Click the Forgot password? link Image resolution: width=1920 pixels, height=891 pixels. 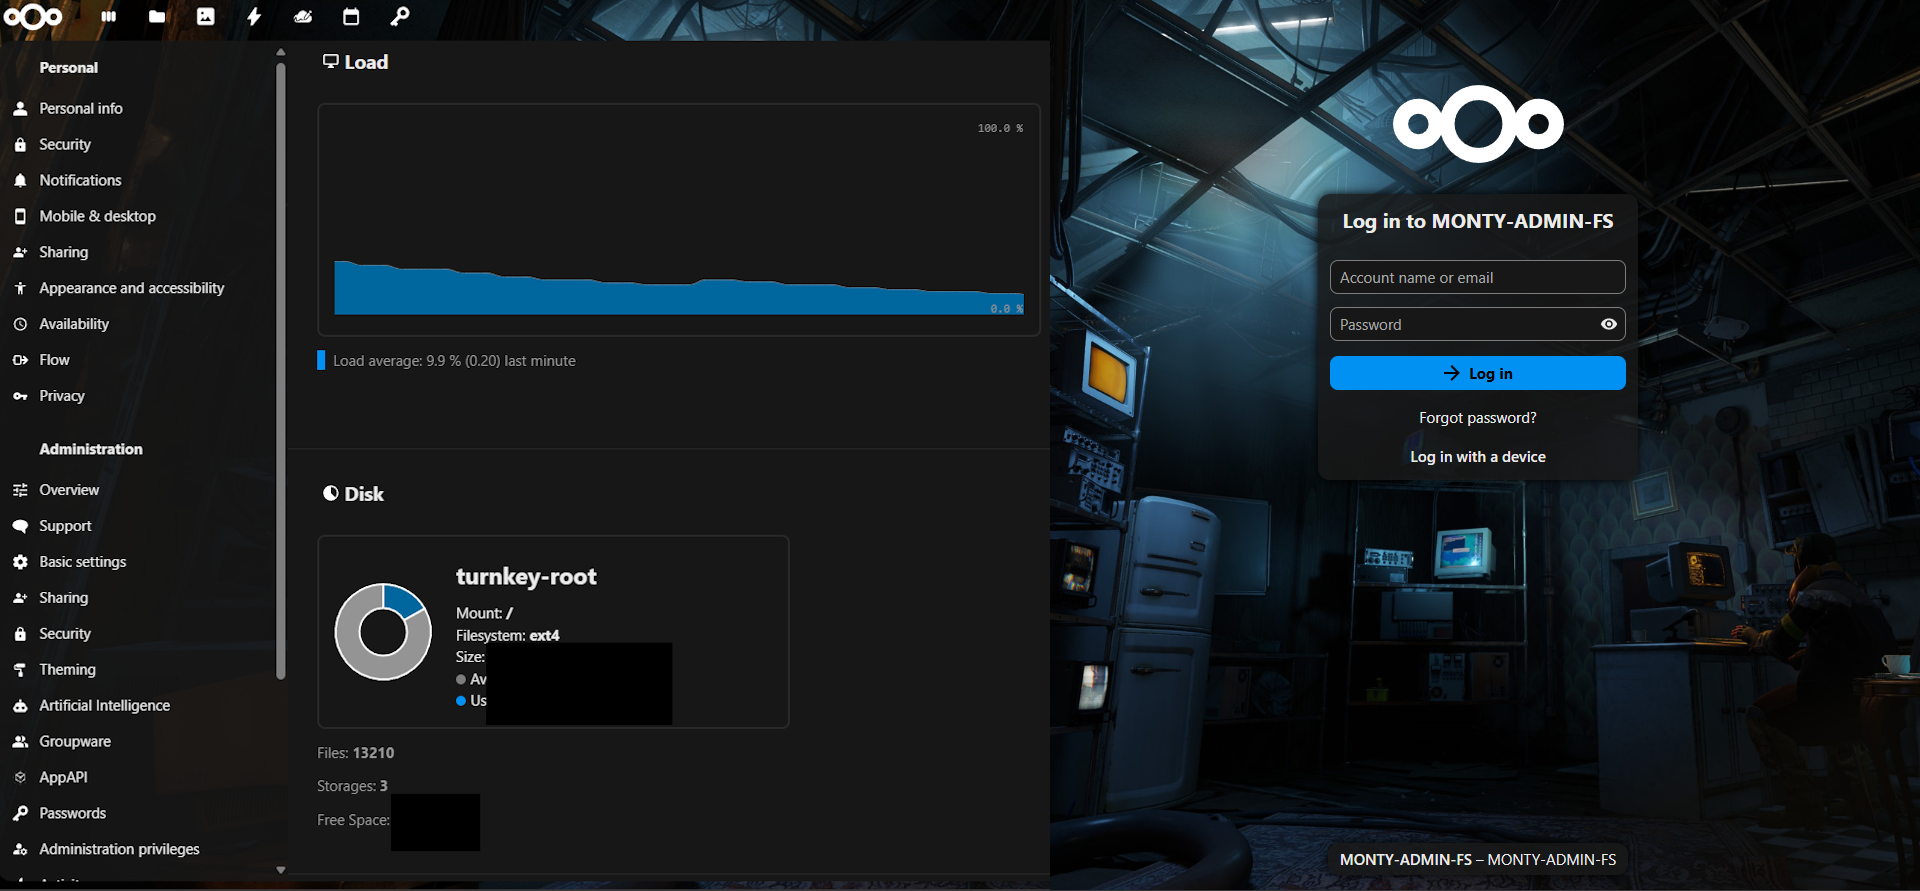[1477, 418]
